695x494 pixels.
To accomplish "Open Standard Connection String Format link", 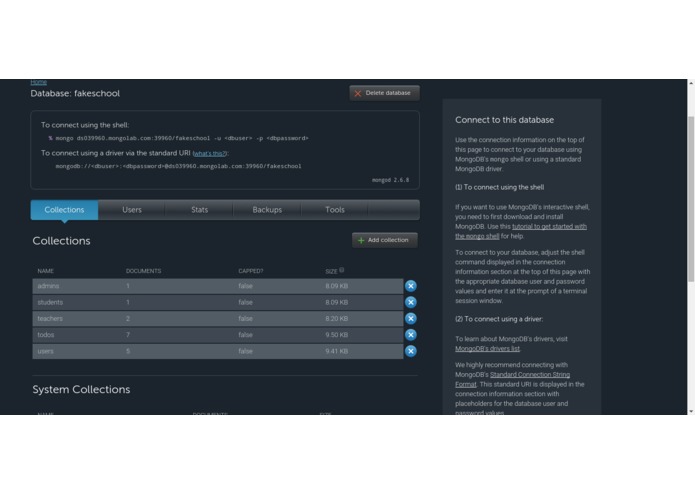I will click(x=513, y=380).
